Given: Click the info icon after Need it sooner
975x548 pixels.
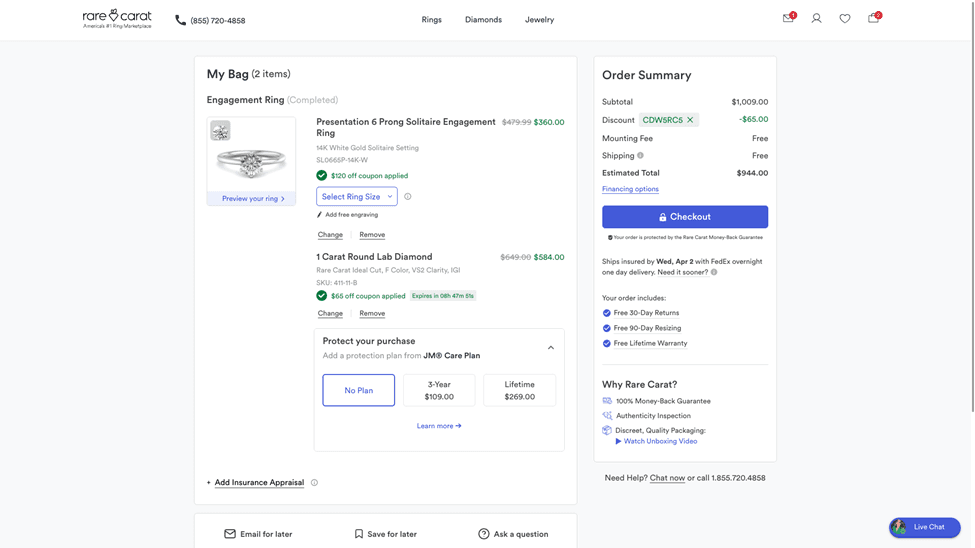Looking at the screenshot, I should click(x=714, y=272).
